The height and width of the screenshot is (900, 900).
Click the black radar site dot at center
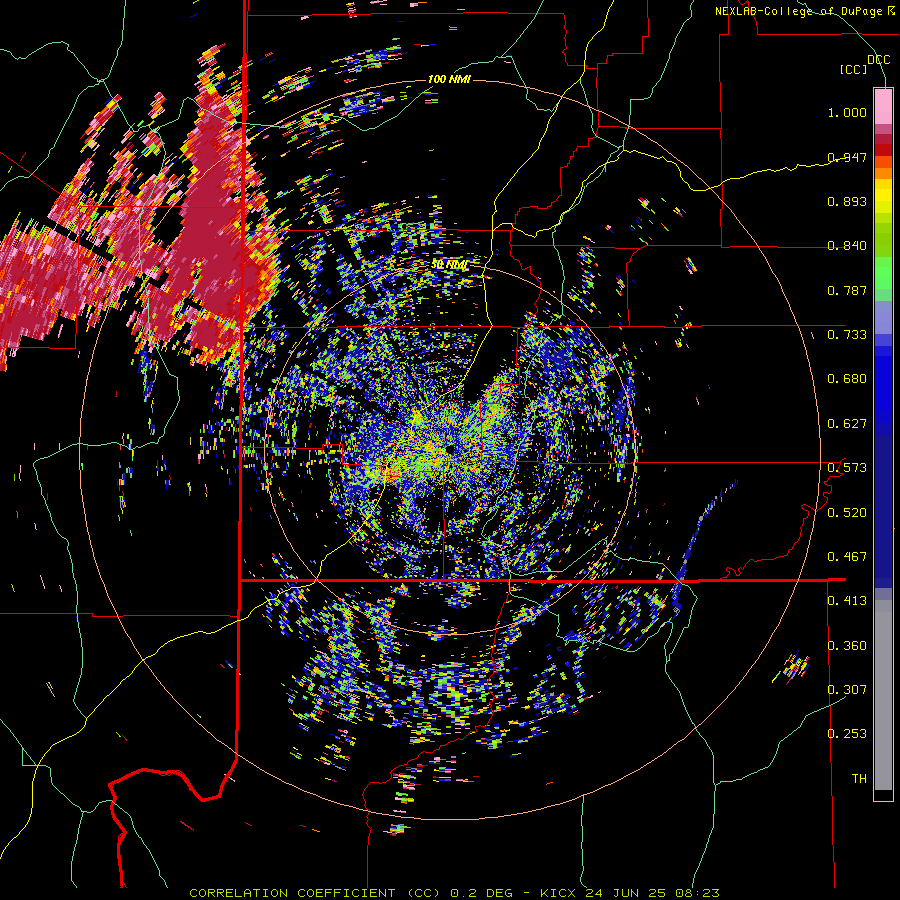point(448,448)
